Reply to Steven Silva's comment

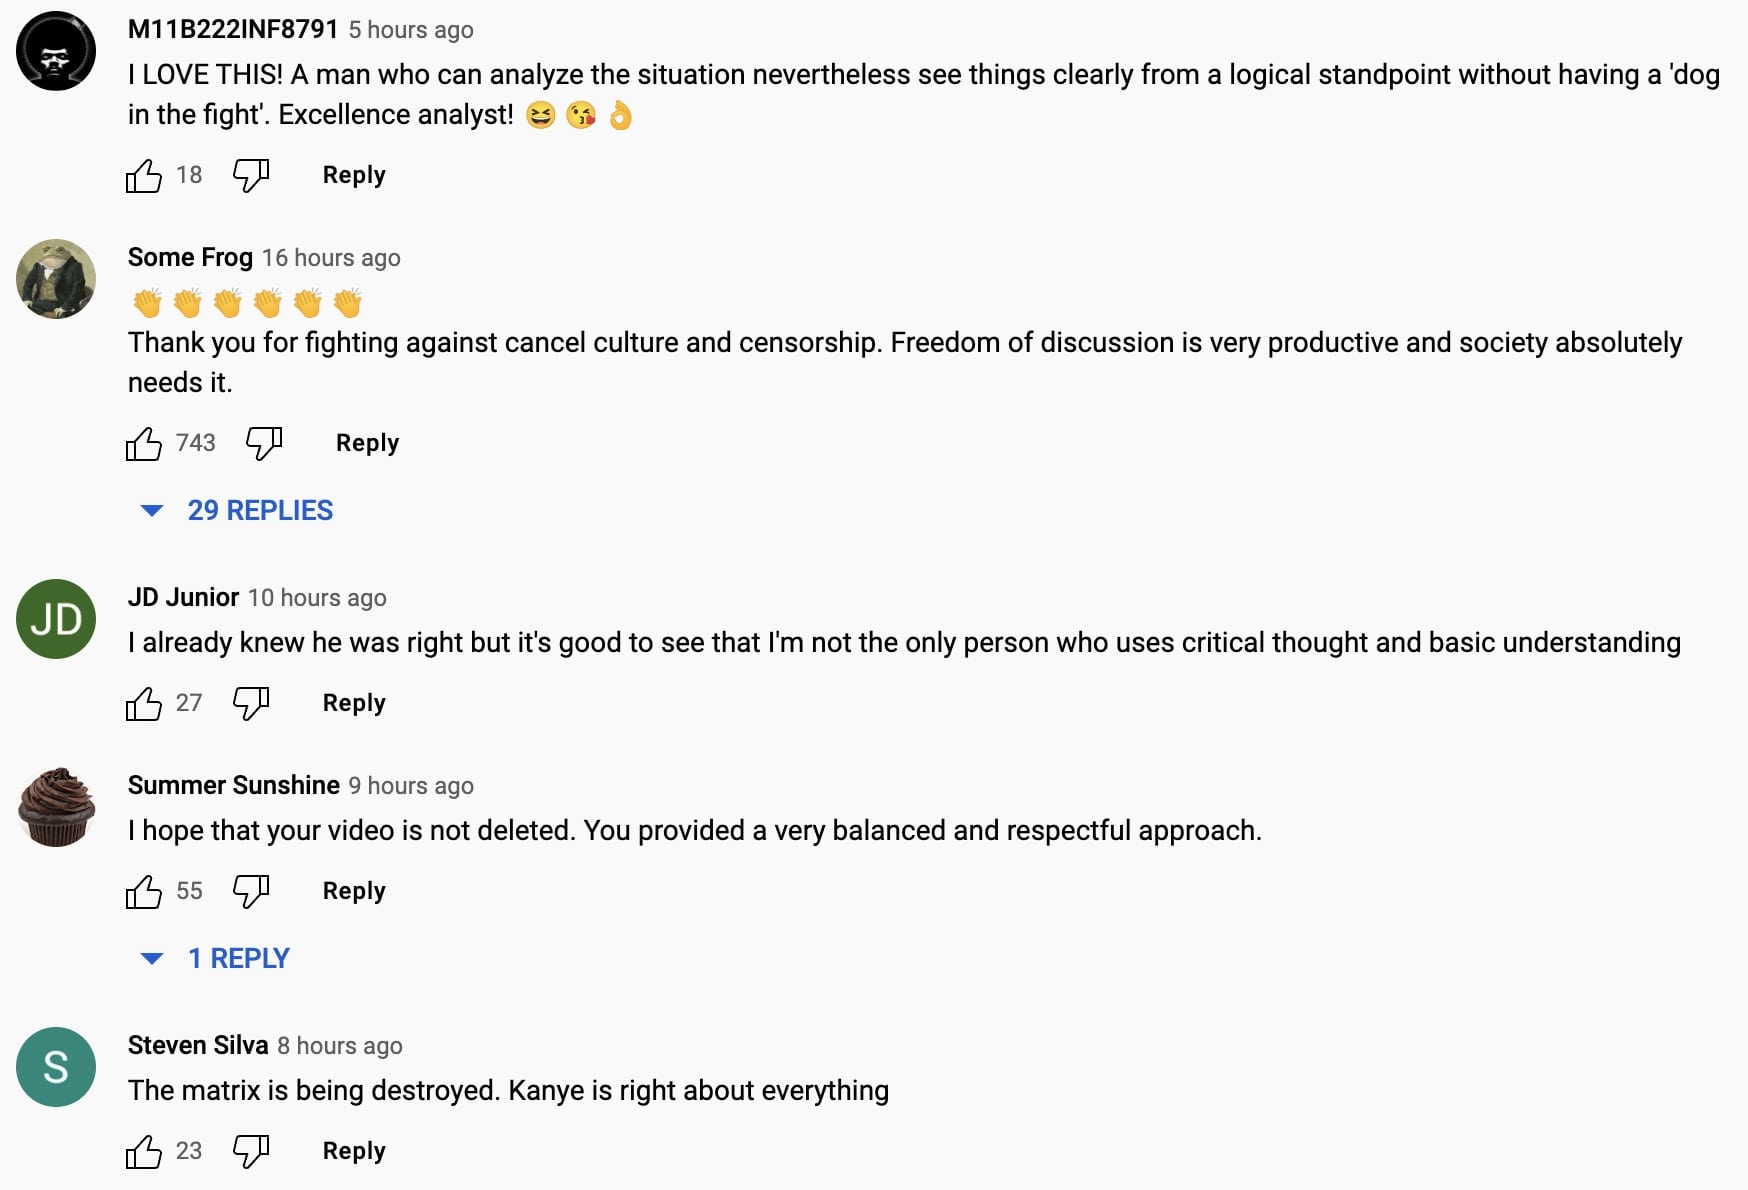pos(354,1151)
